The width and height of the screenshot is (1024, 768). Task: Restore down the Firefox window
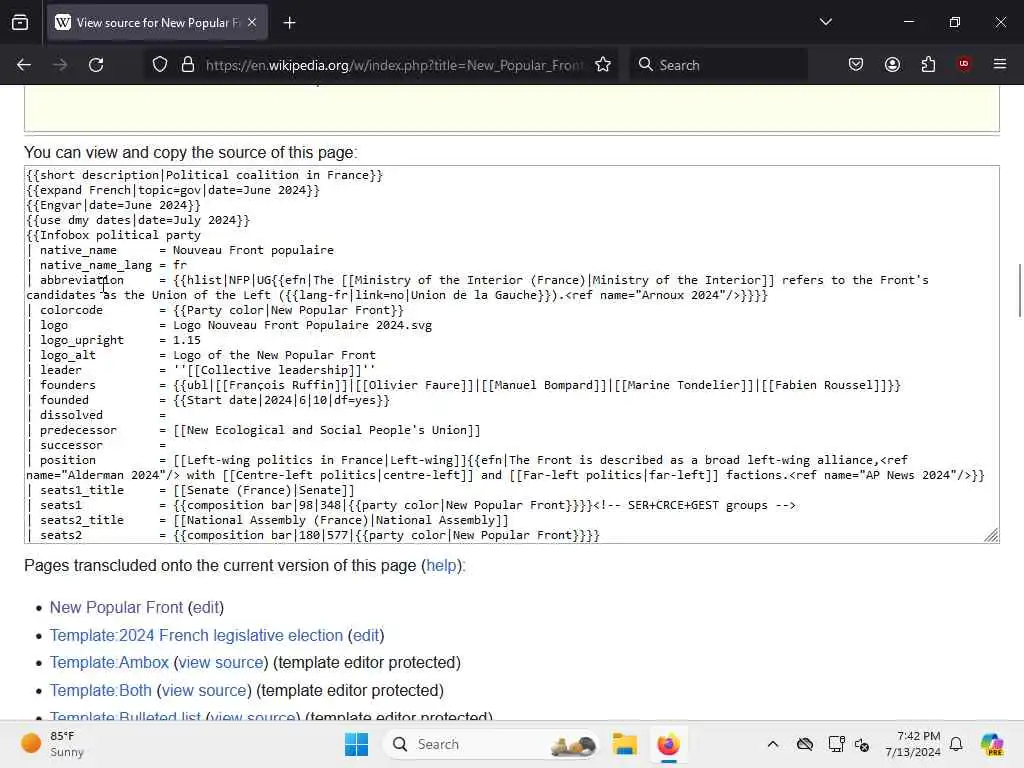(x=954, y=22)
